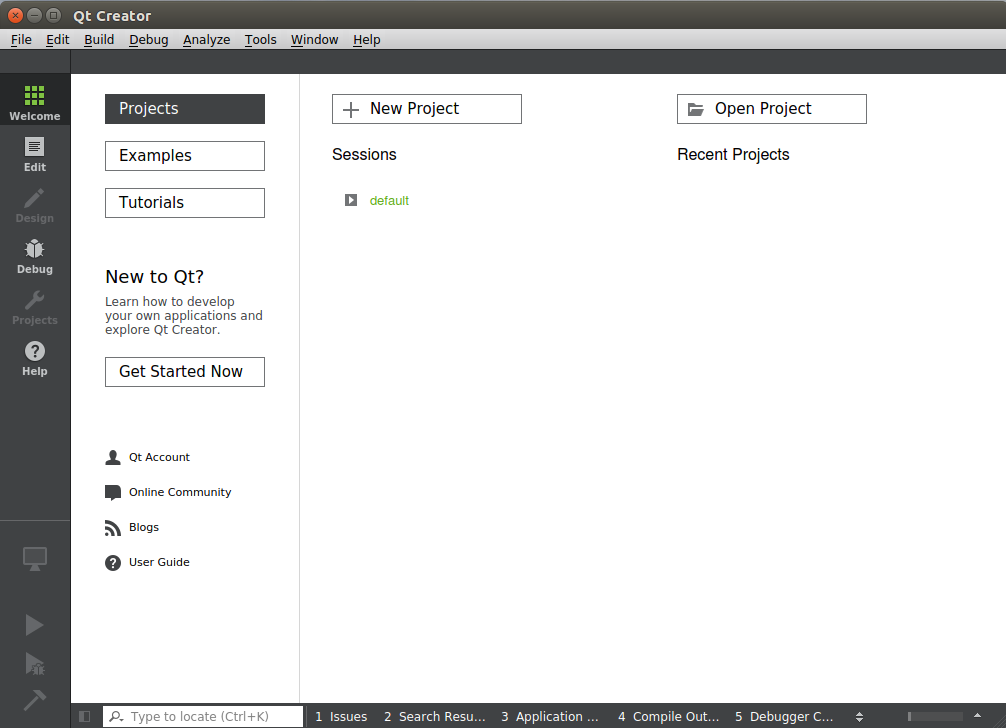Show the Application Output pane
The height and width of the screenshot is (728, 1006).
[x=549, y=716]
